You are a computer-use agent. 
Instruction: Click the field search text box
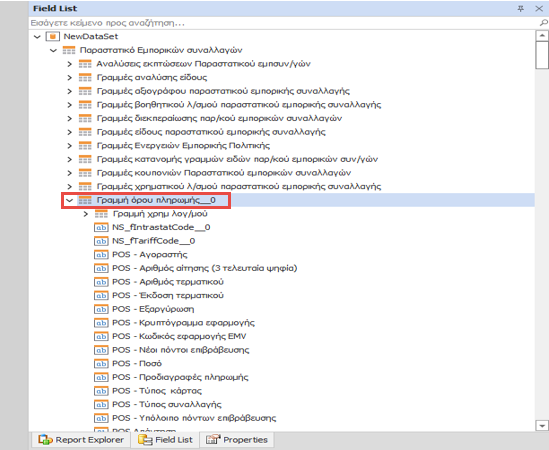284,23
